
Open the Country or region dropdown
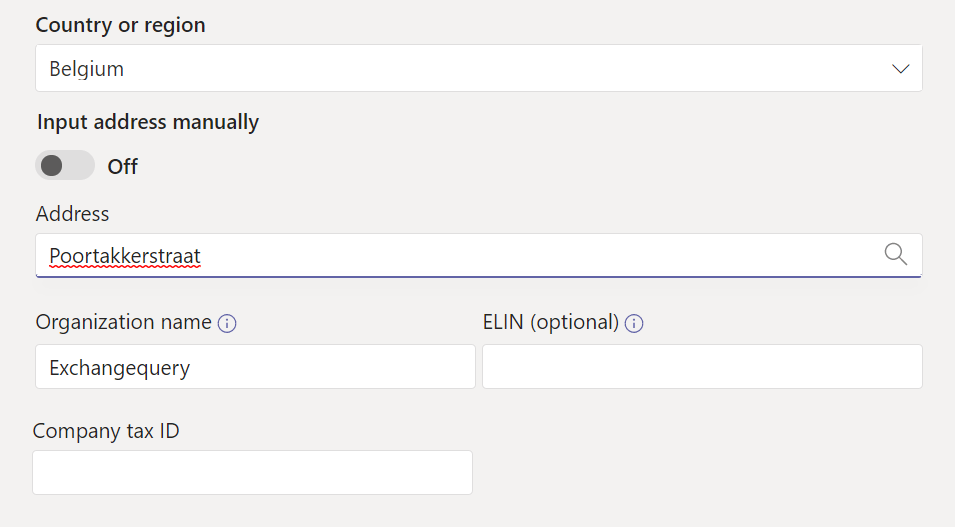[478, 69]
